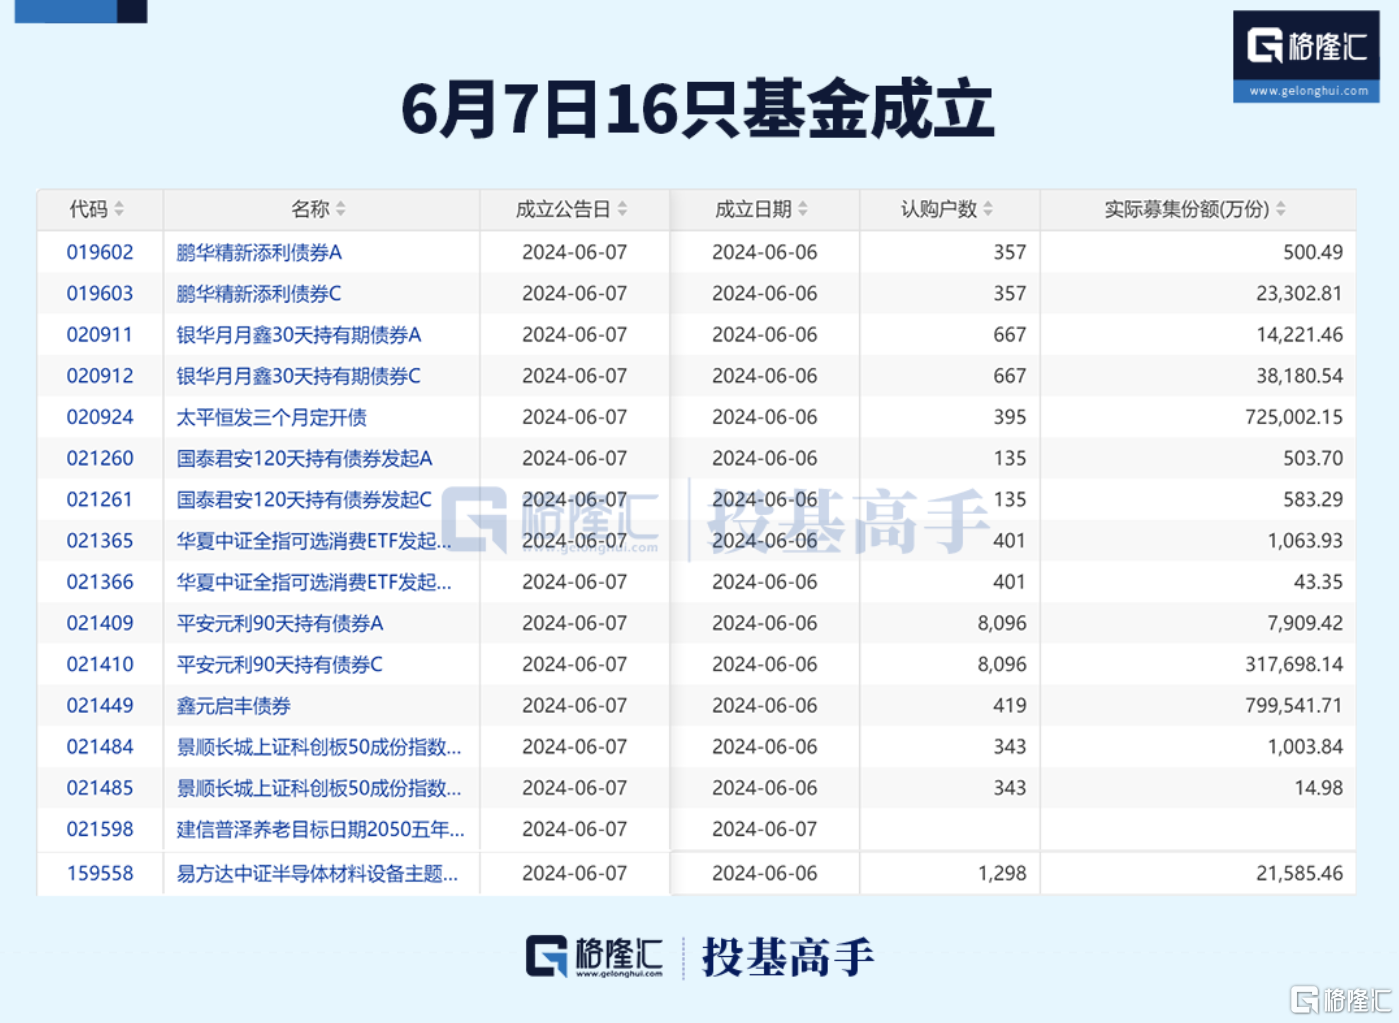The image size is (1399, 1023).
Task: Sort by 成立日期 column arrow icon
Action: tap(803, 209)
